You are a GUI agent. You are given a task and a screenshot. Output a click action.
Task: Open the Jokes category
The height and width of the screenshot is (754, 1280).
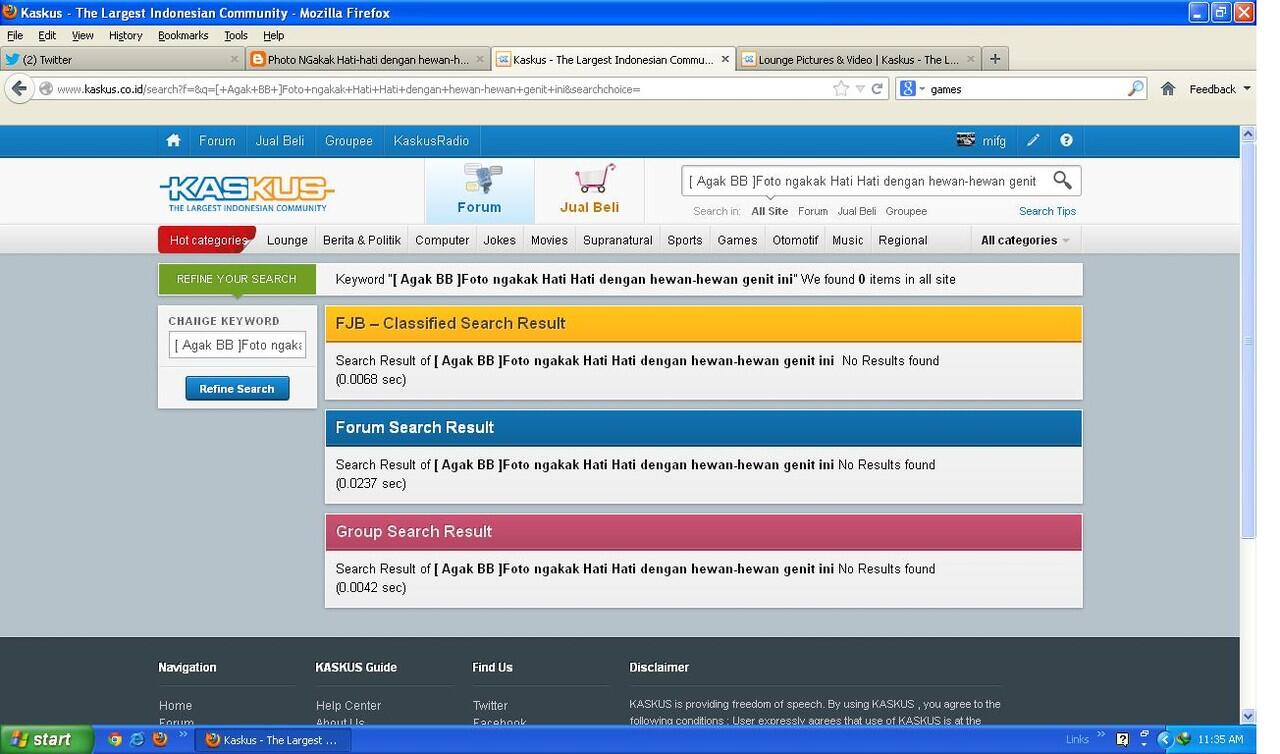coord(500,240)
